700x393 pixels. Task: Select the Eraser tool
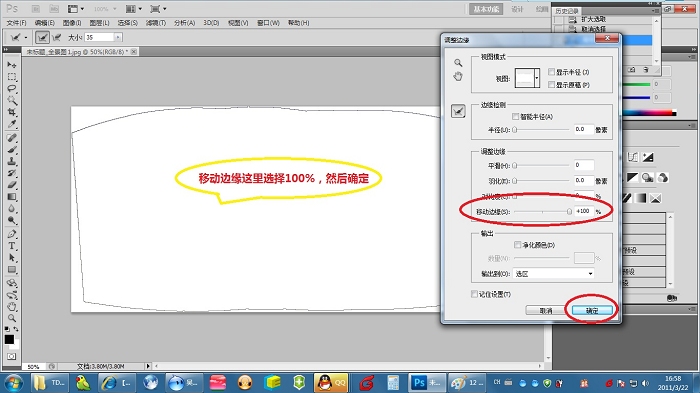12,184
